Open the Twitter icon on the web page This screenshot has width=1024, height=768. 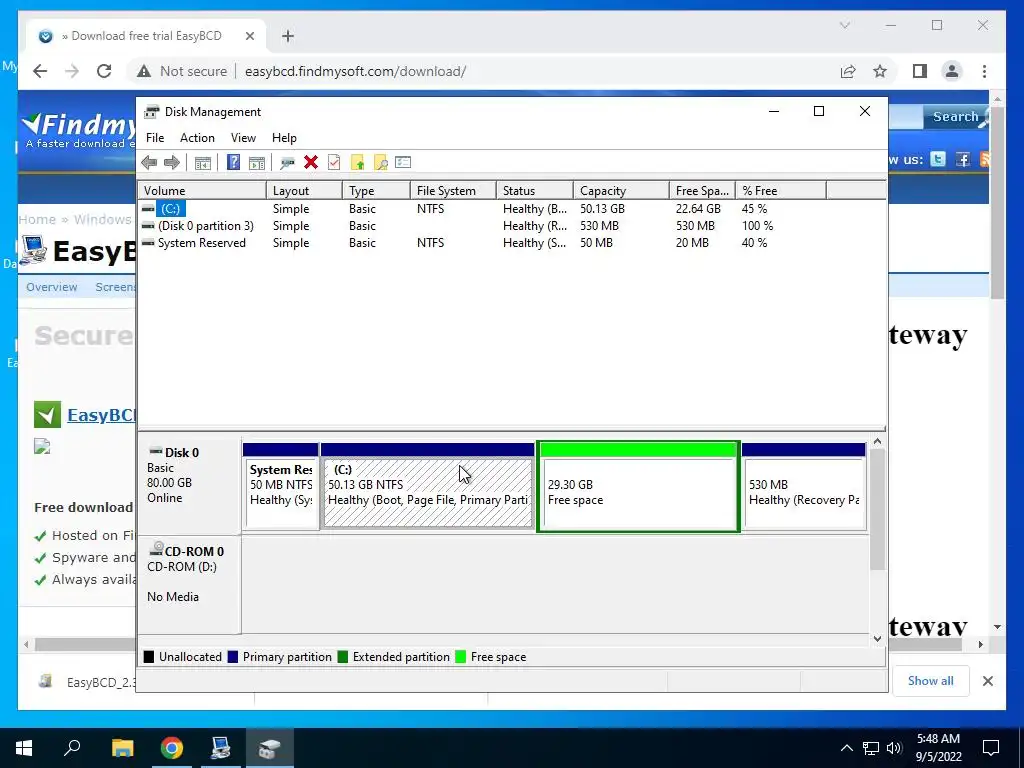tap(938, 159)
